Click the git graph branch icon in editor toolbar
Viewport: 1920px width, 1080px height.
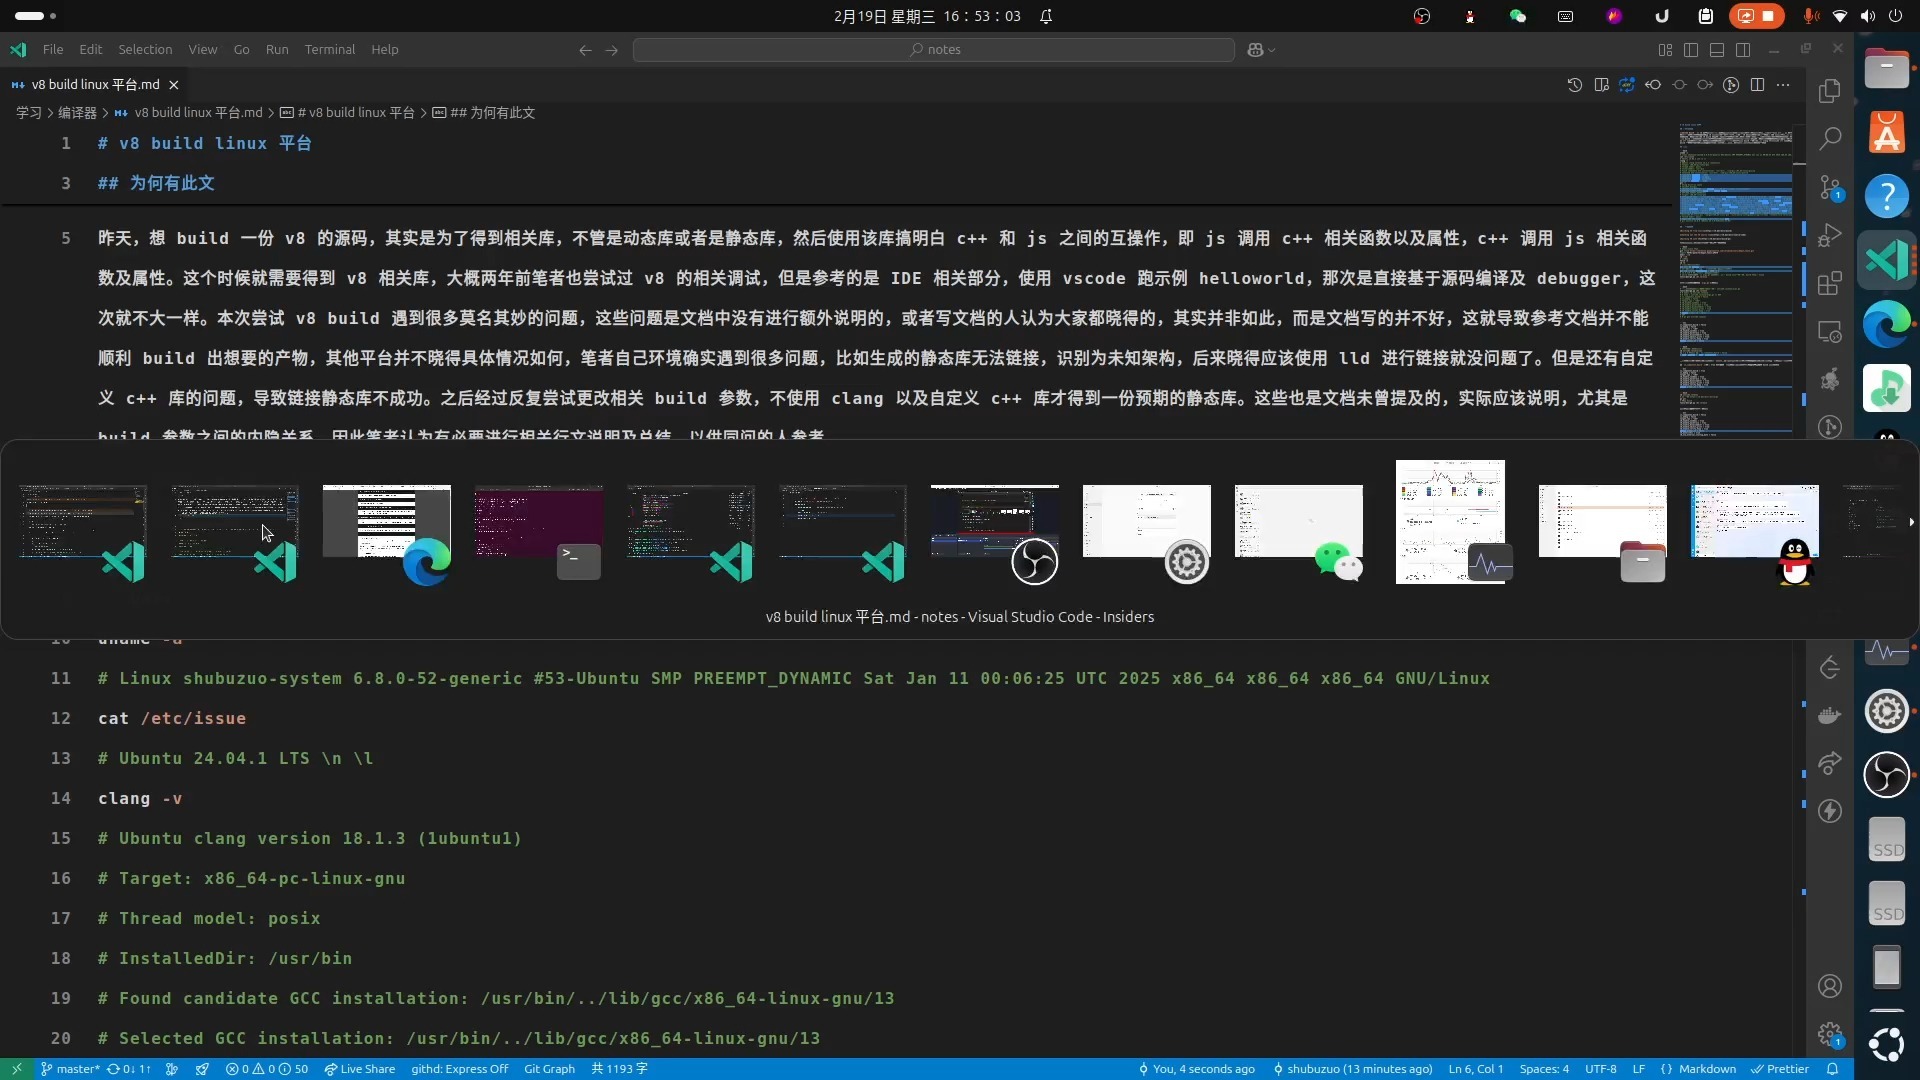click(1731, 85)
